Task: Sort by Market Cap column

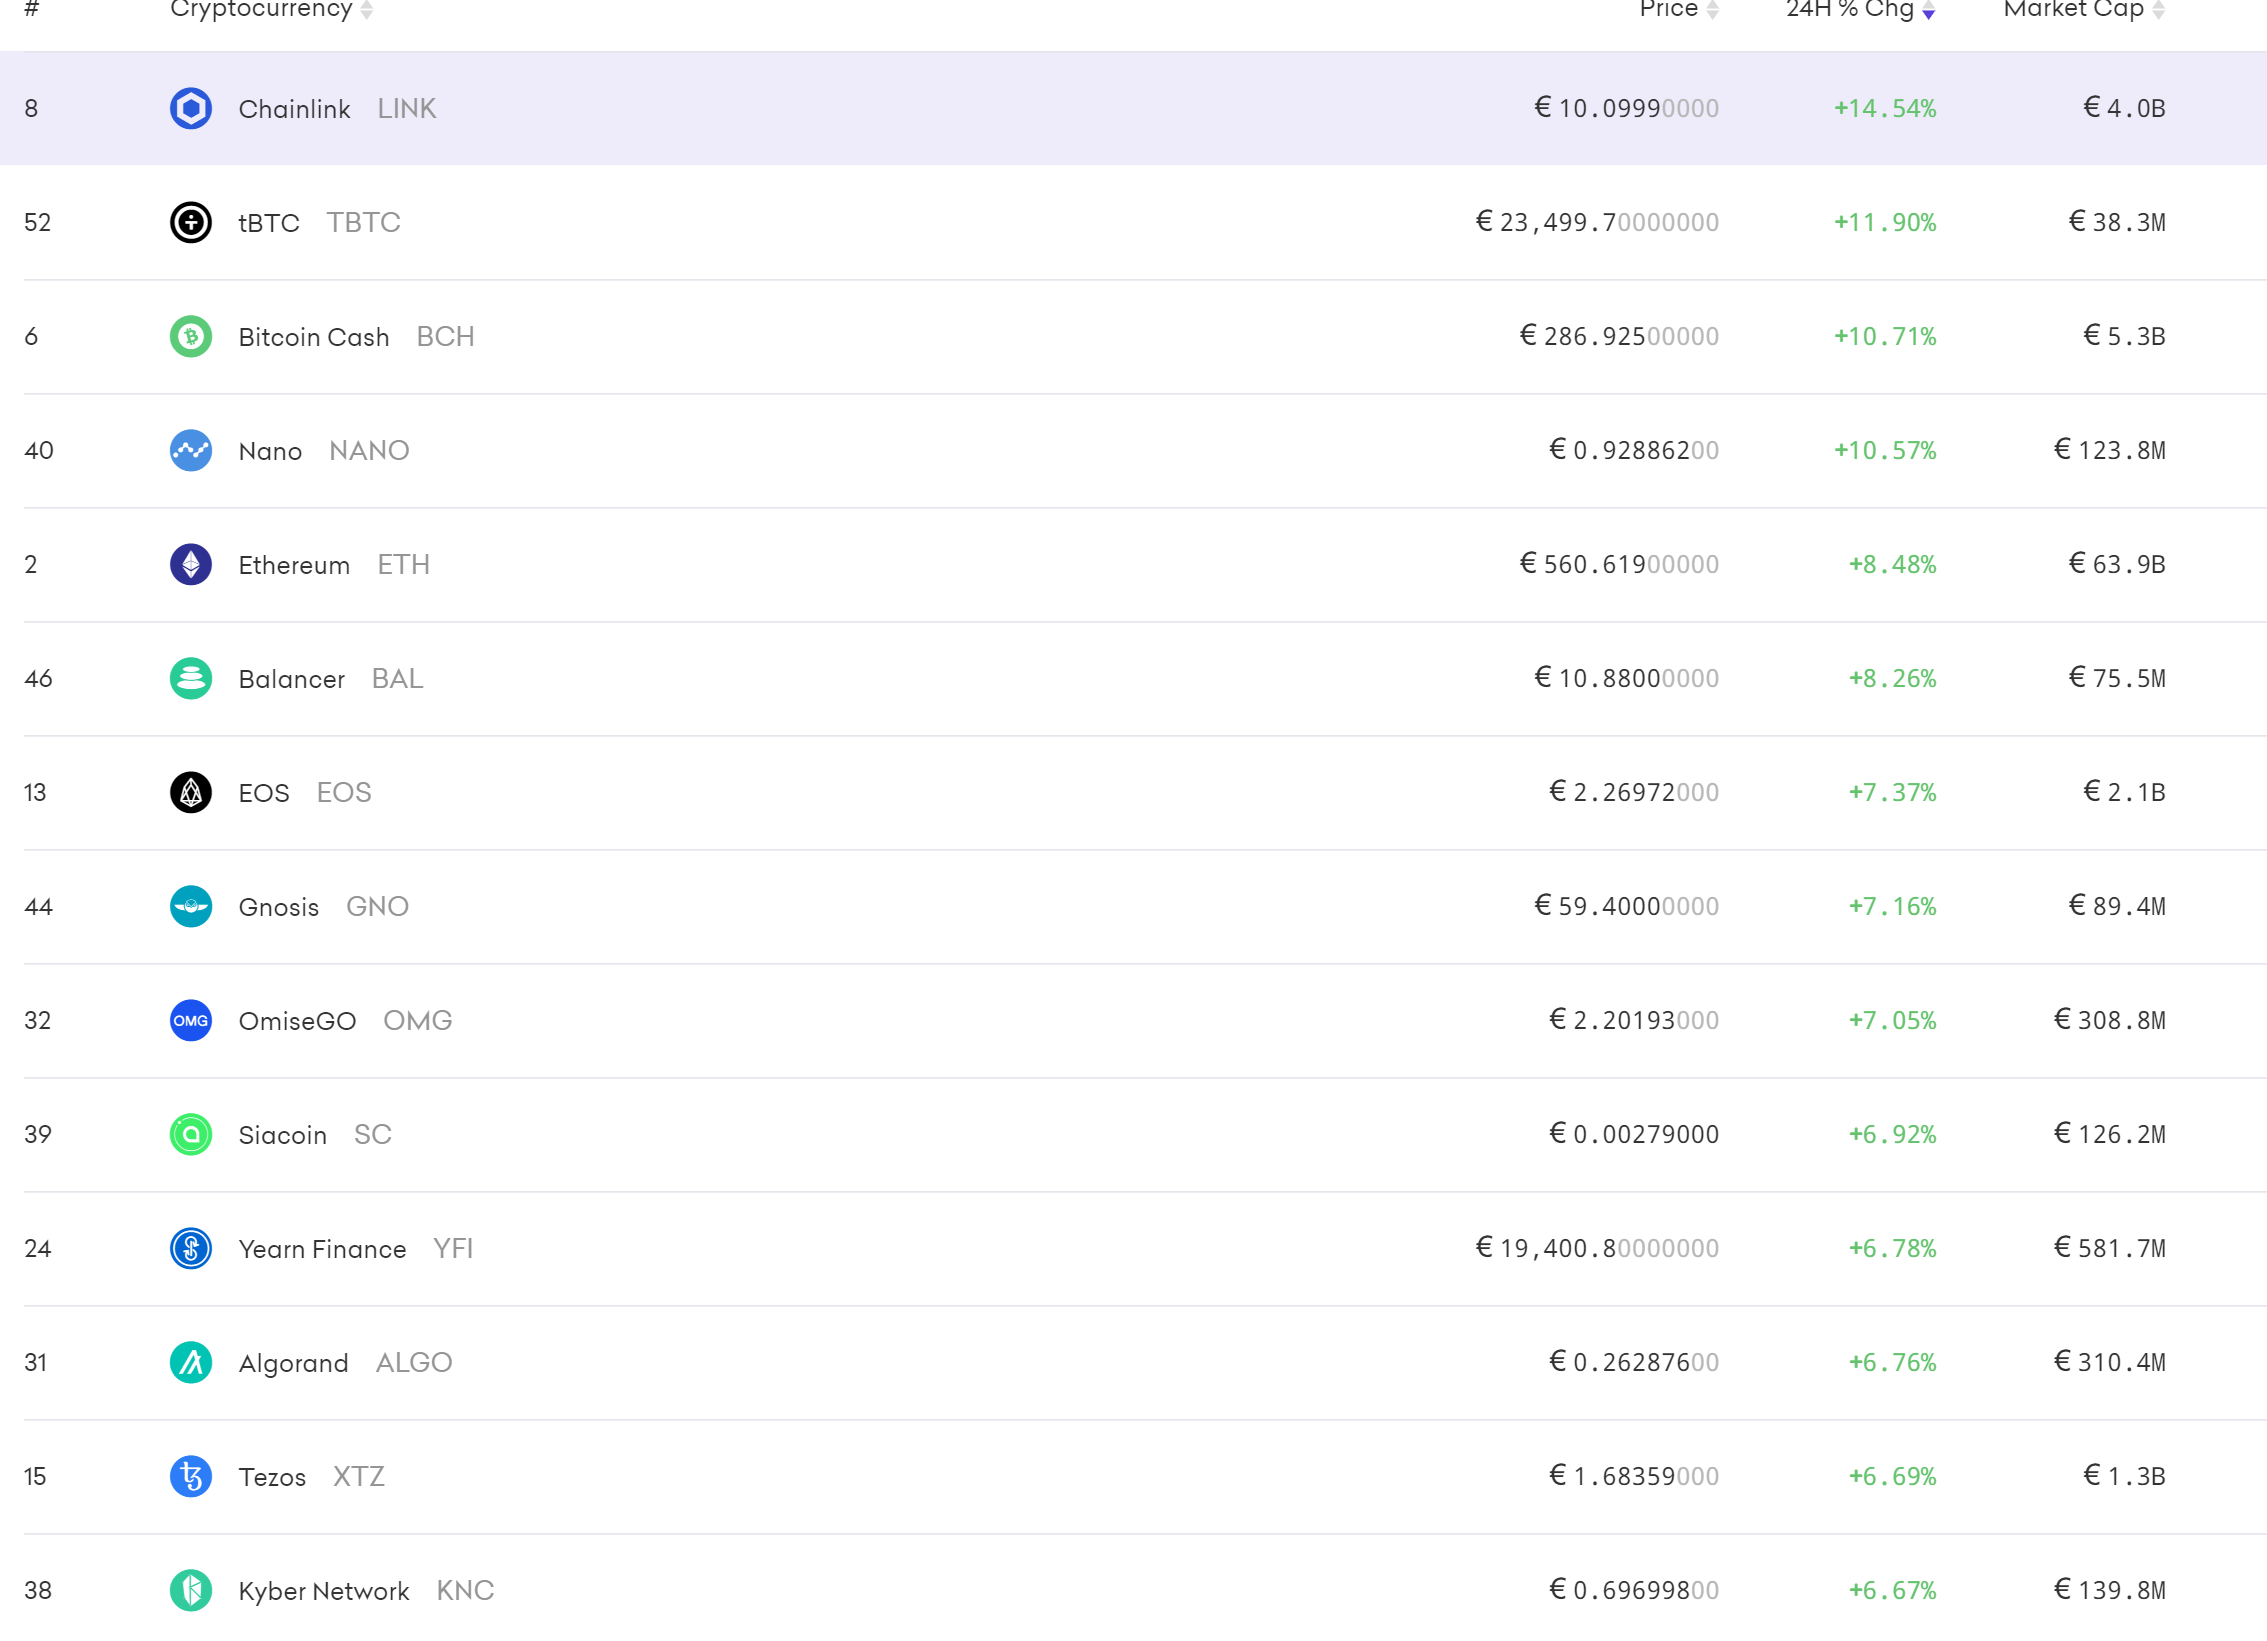Action: point(2084,9)
